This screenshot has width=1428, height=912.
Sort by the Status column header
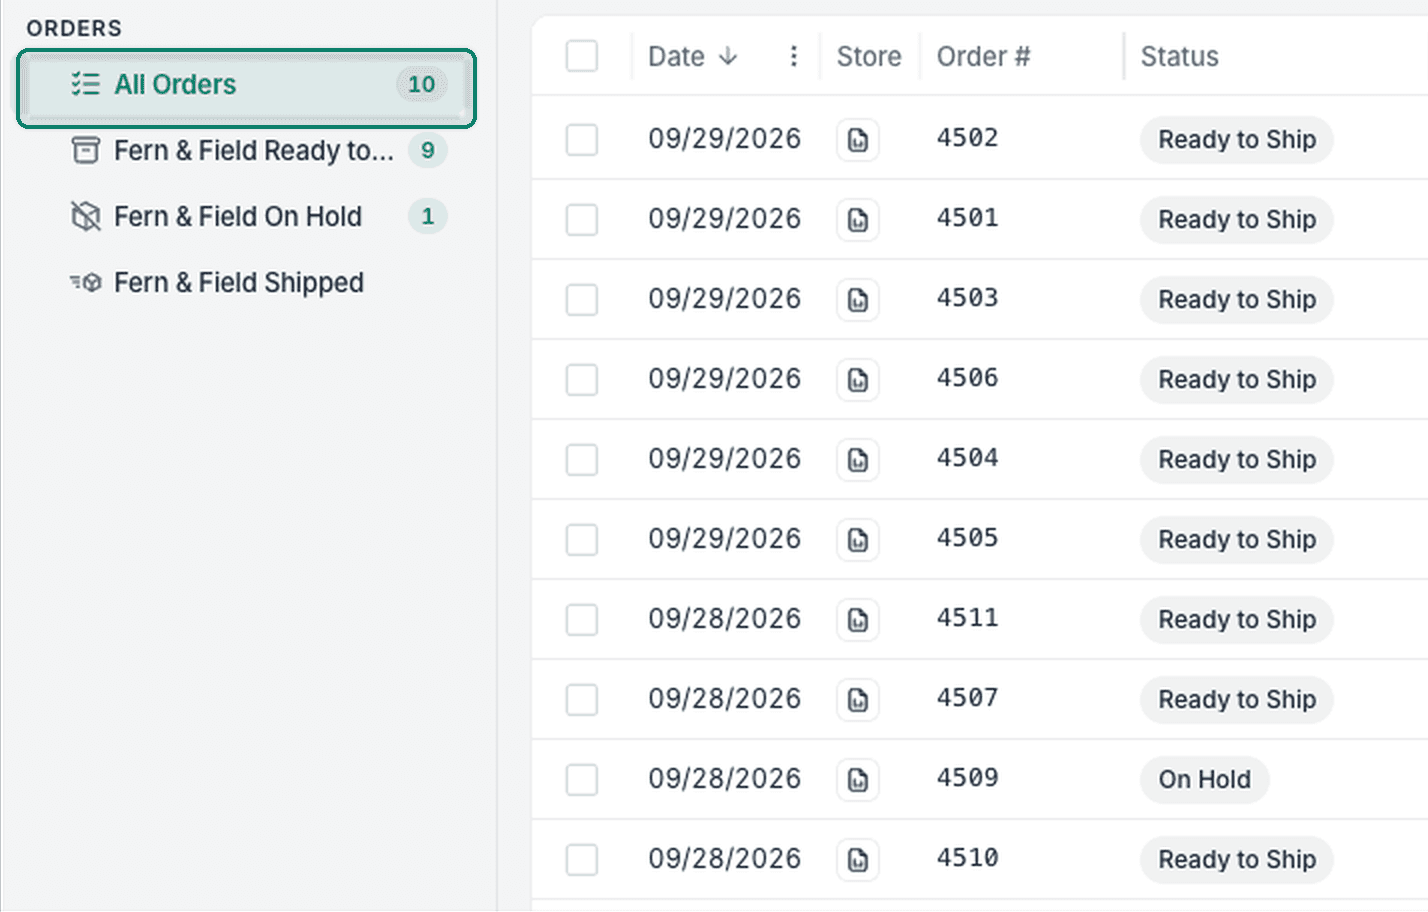[1180, 57]
